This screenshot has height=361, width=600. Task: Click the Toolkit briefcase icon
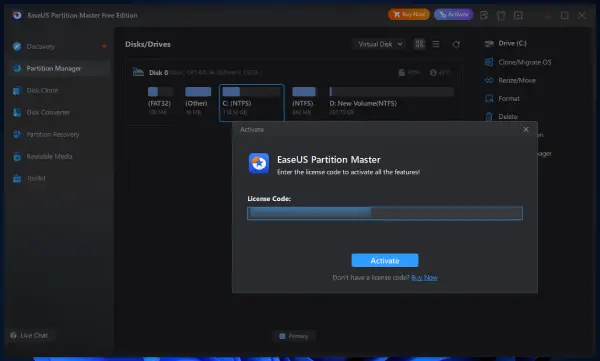(17, 178)
